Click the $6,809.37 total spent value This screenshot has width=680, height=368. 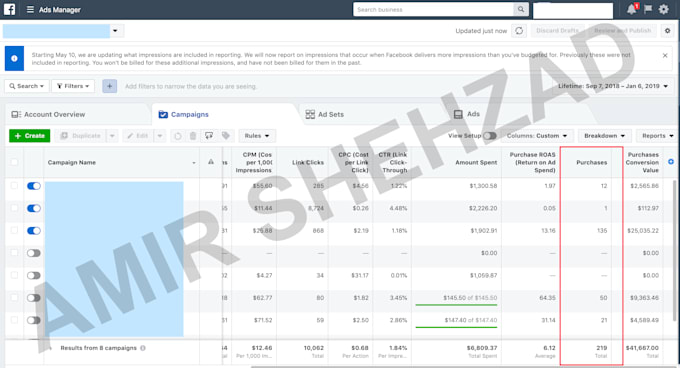coord(482,348)
